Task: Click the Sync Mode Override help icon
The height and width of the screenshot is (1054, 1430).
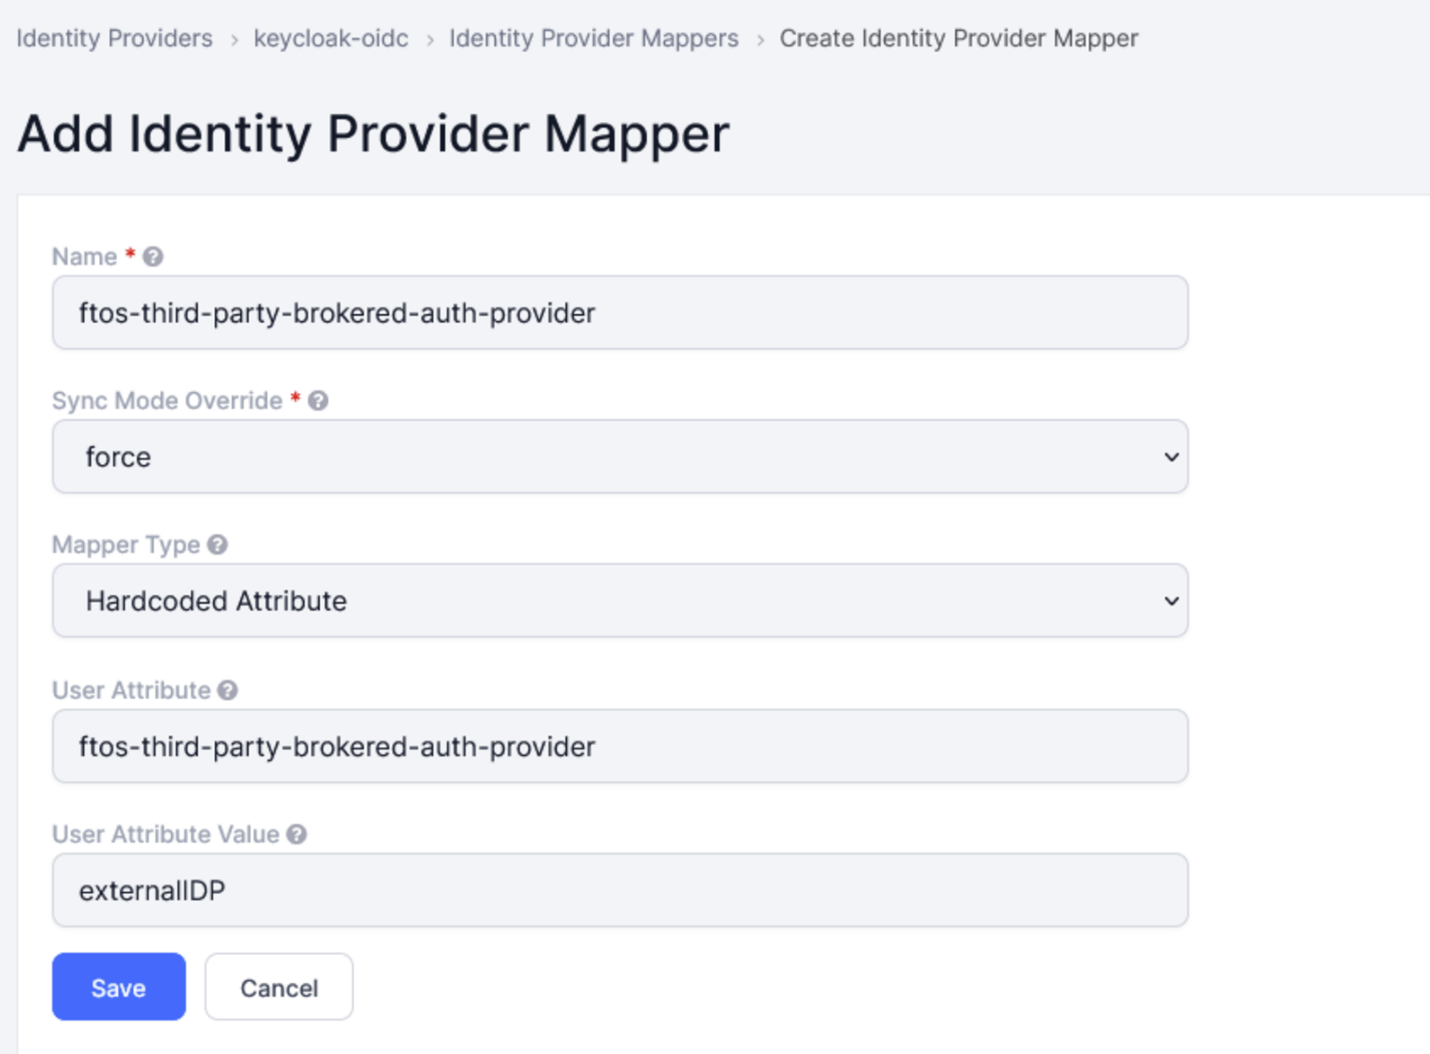Action: click(x=318, y=401)
